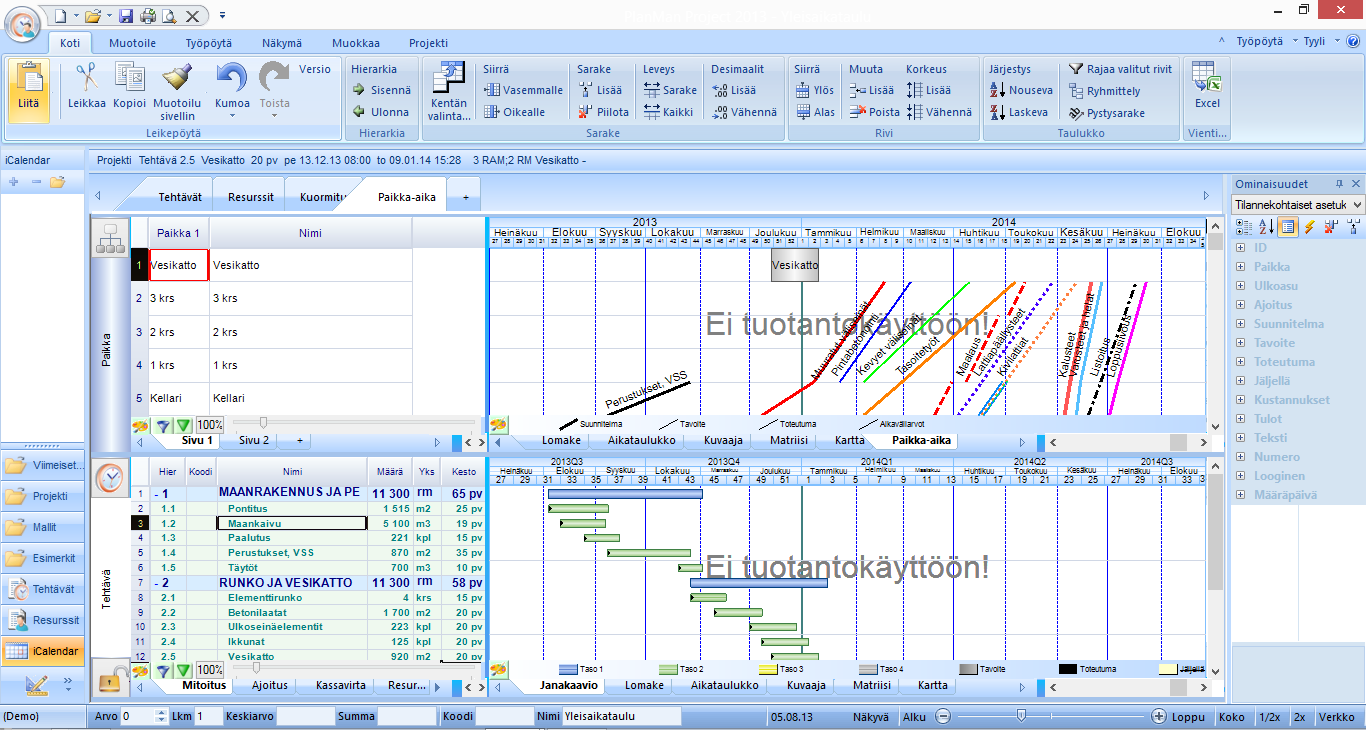Expand the Kustannukset property group
This screenshot has height=730, width=1366.
pos(1241,400)
